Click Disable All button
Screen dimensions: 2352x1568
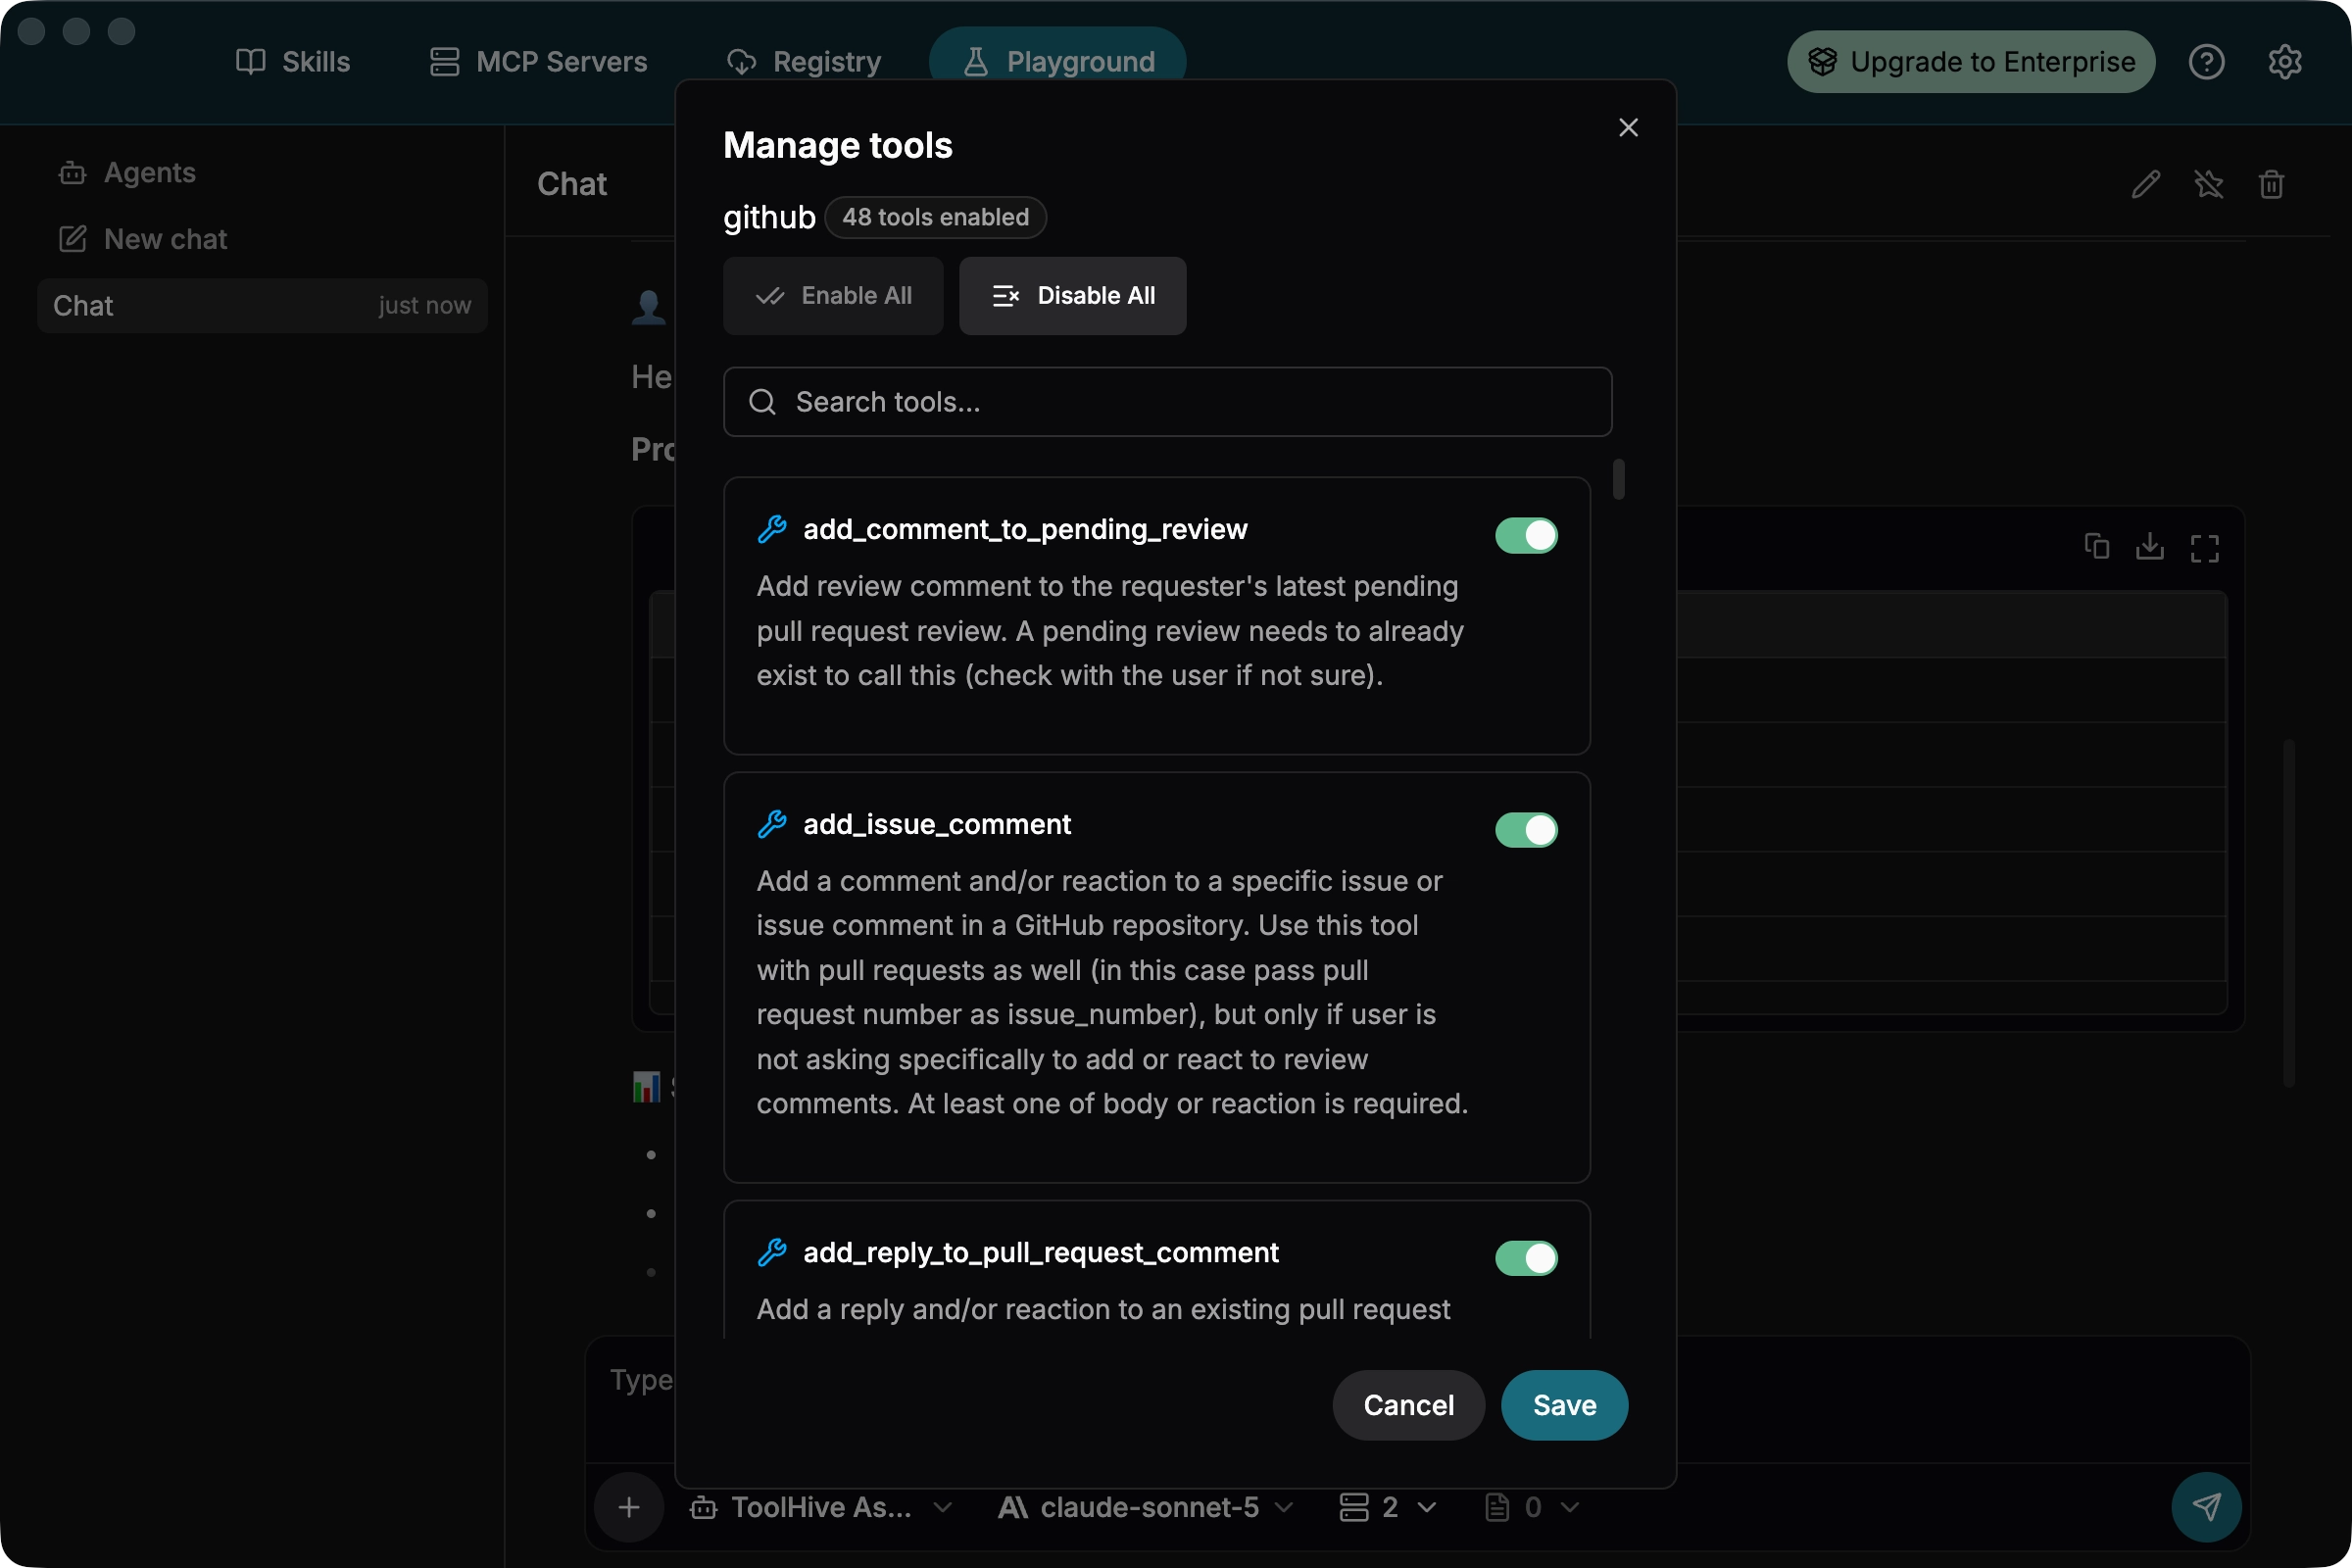tap(1072, 295)
